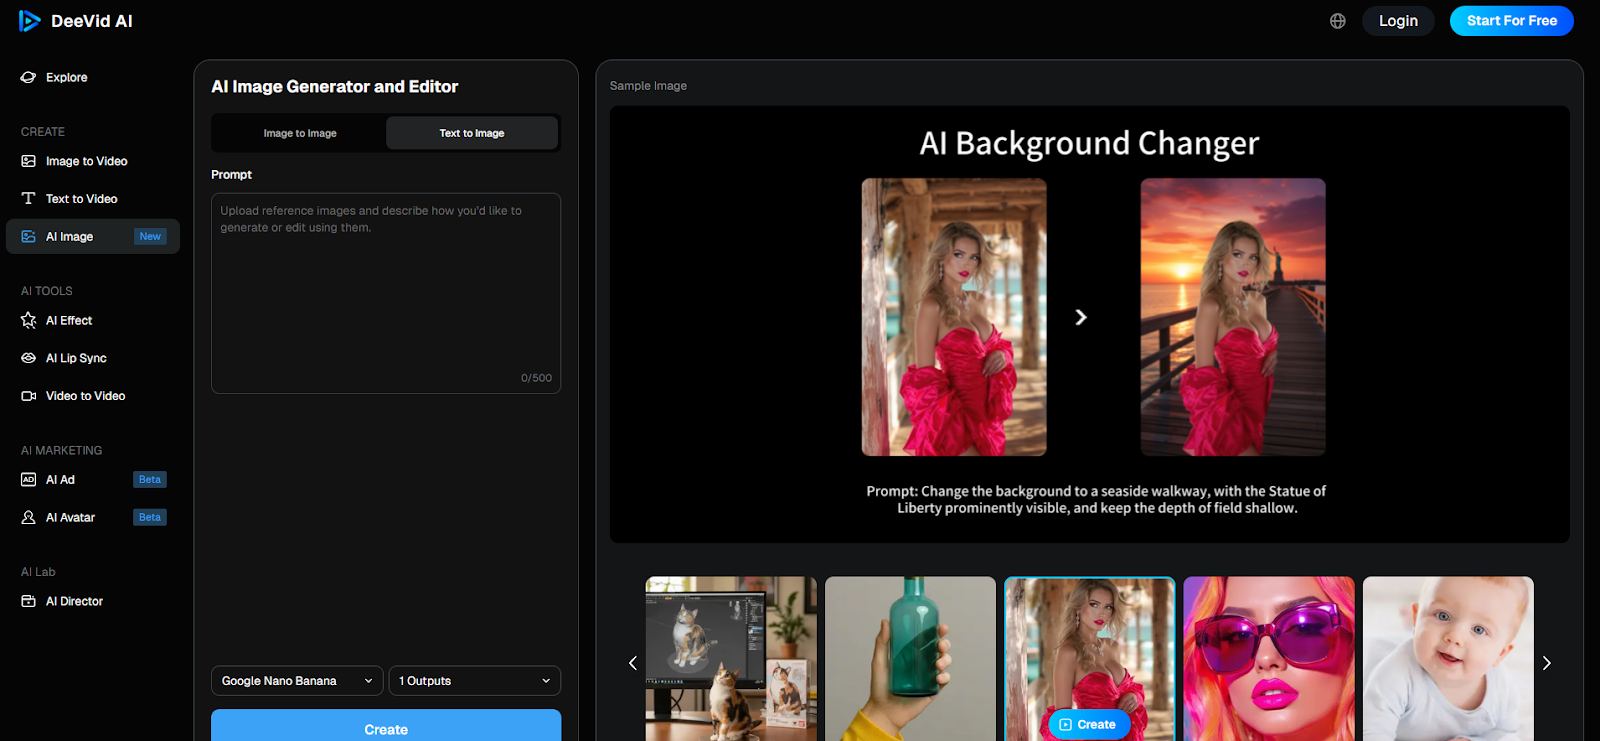Open the AI Effect star icon

[28, 321]
